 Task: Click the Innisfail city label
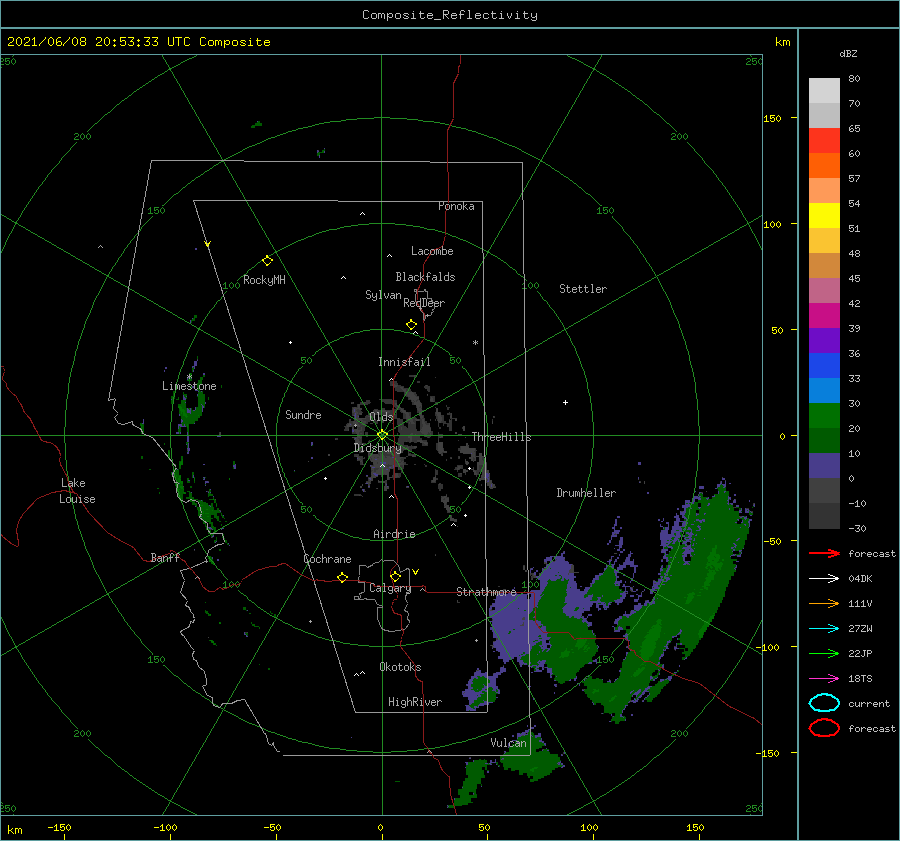click(x=404, y=362)
